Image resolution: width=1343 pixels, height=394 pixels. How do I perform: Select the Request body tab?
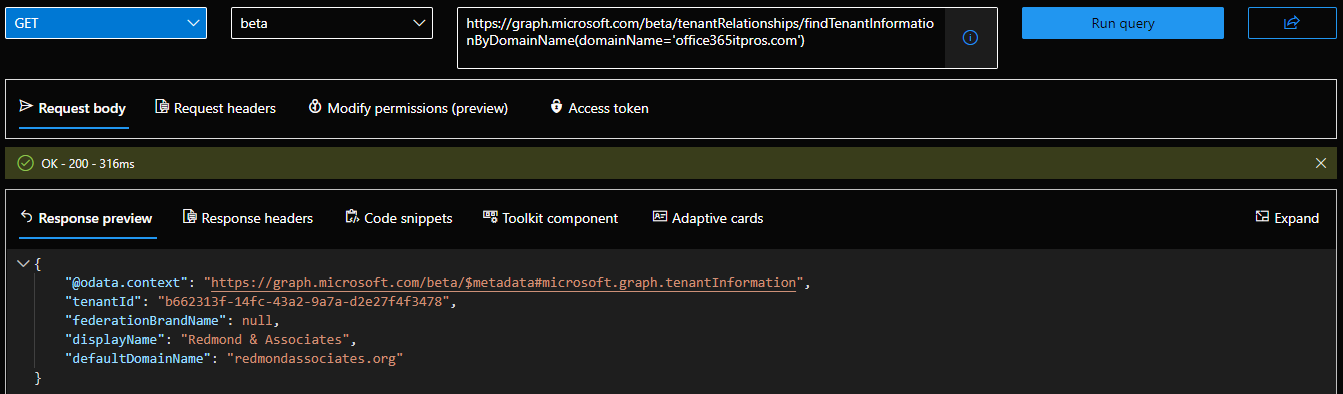(72, 108)
